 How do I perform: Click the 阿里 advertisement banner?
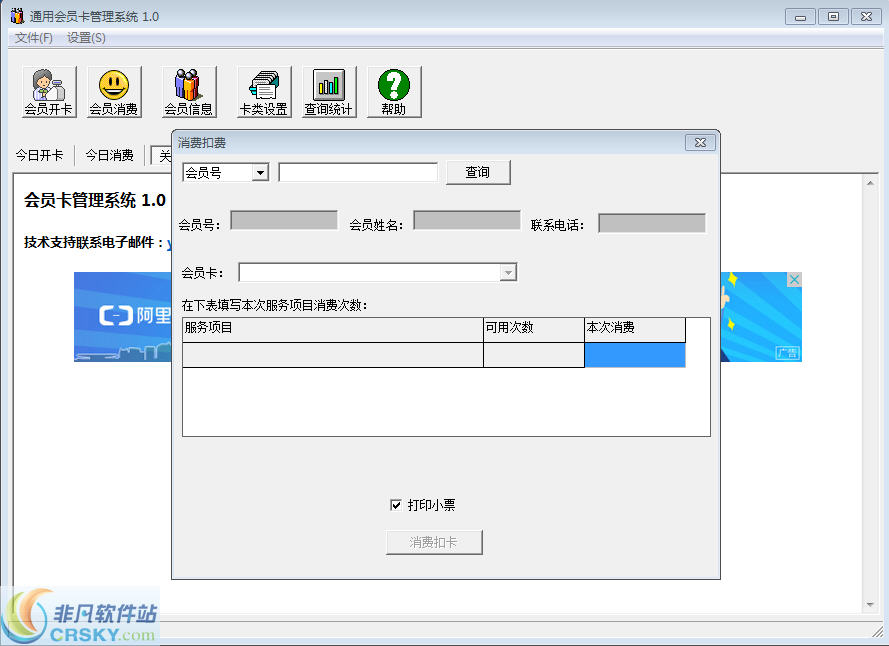coord(123,316)
